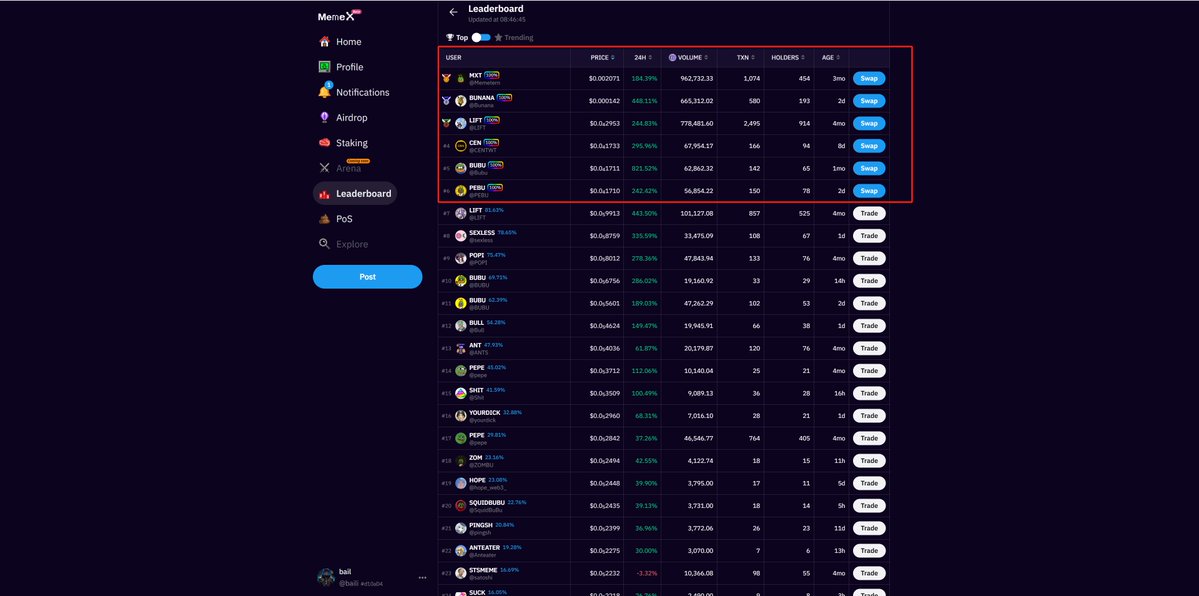Click the MXT token avatar

point(460,78)
